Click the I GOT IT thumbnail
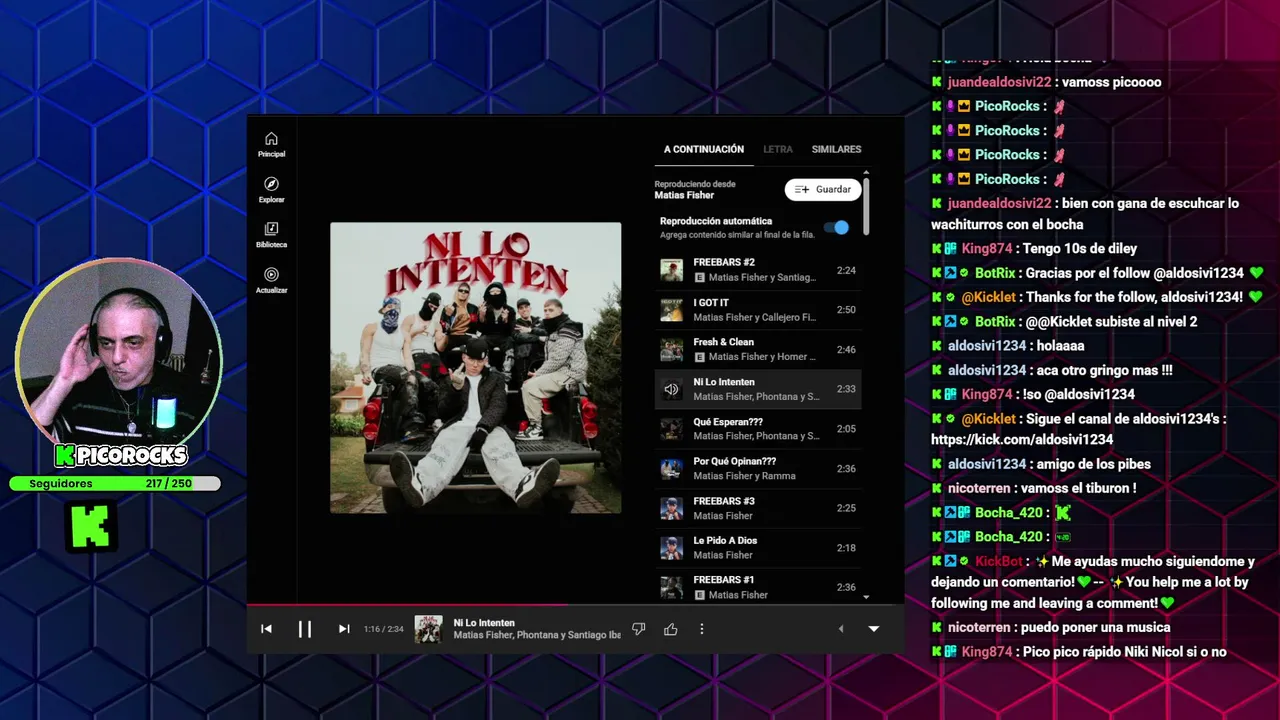Viewport: 1280px width, 720px height. [671, 310]
